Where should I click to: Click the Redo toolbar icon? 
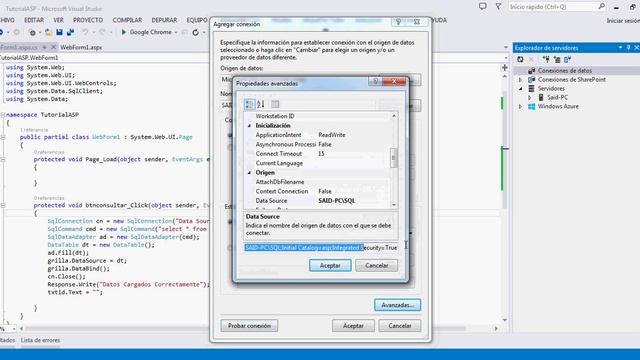click(102, 32)
